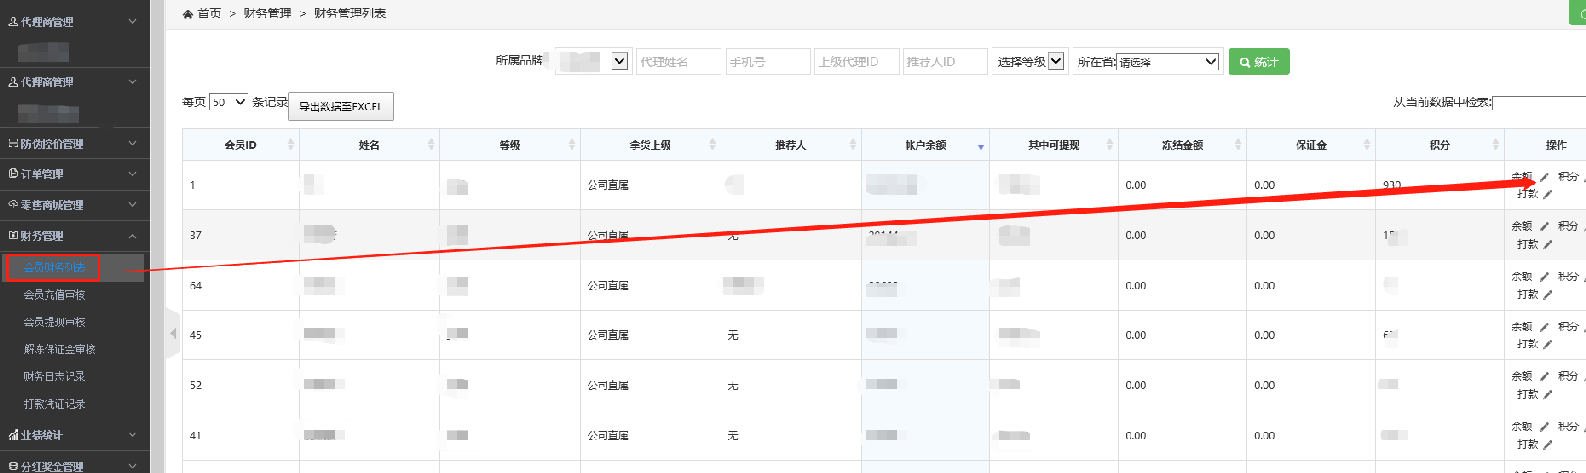This screenshot has width=1586, height=473.
Task: Focus the 推荐人ID input field
Action: click(x=945, y=62)
